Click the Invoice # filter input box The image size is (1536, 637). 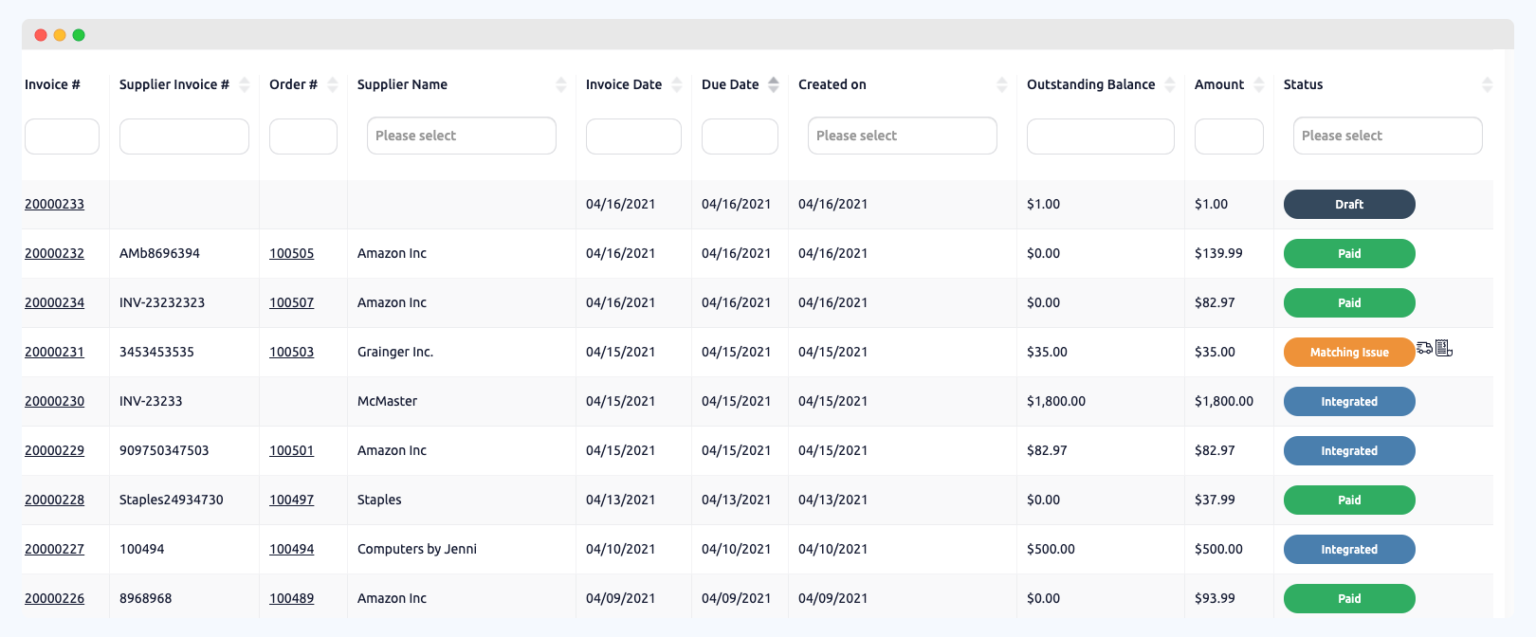(62, 135)
